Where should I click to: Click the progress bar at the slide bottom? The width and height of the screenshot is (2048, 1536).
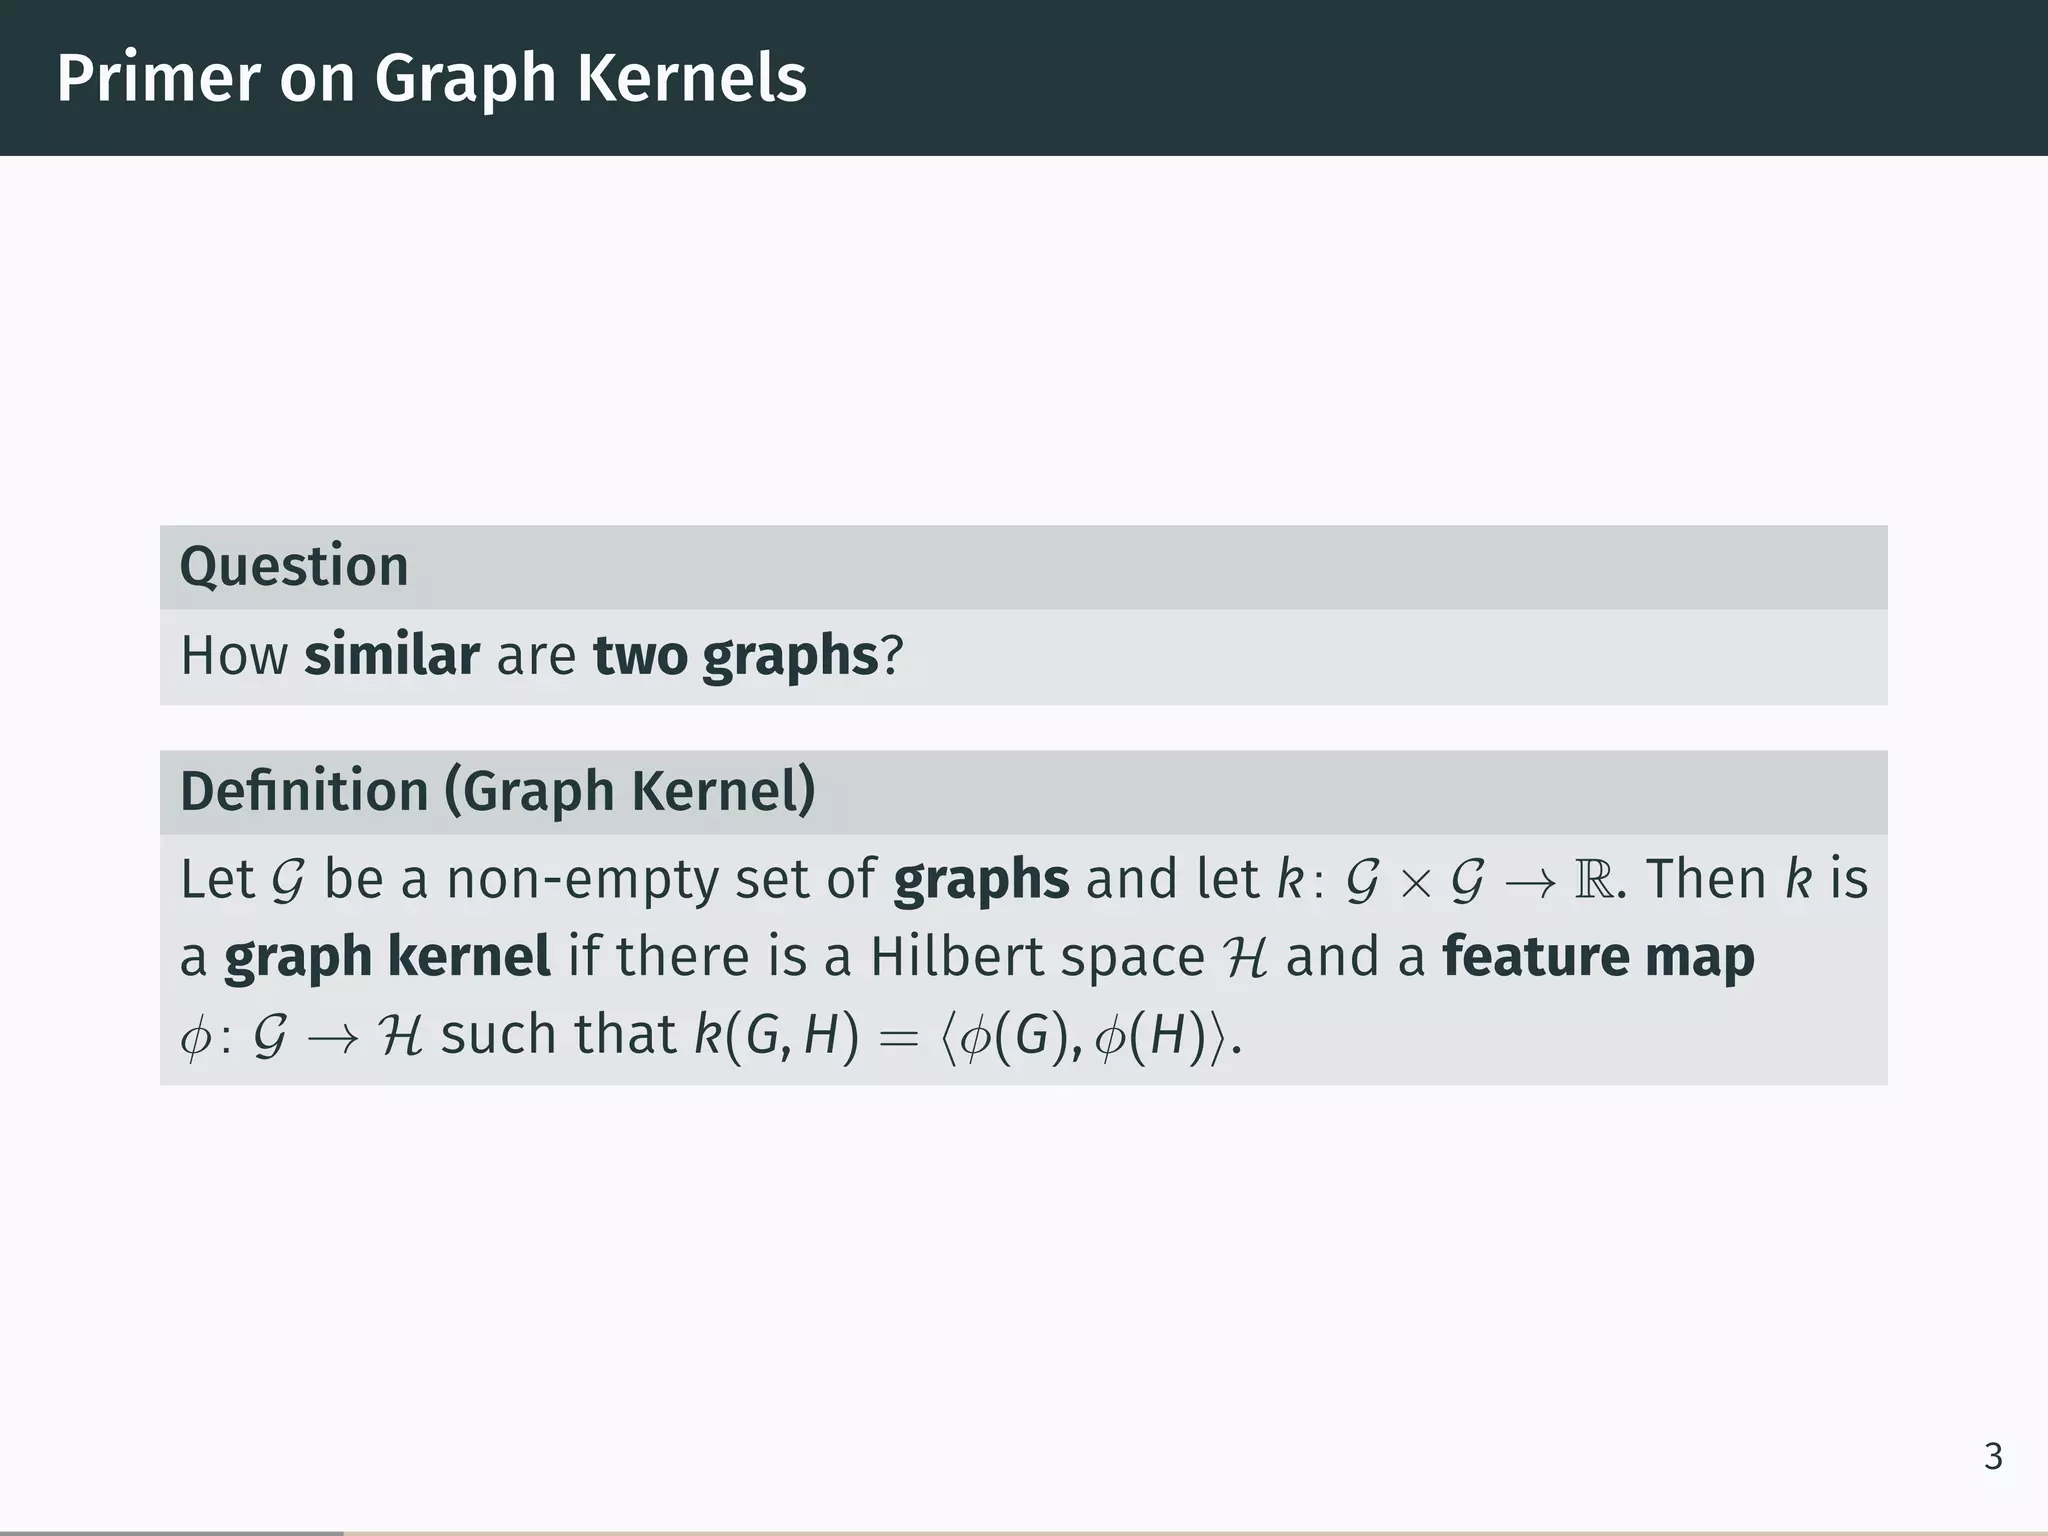coord(1024,1532)
